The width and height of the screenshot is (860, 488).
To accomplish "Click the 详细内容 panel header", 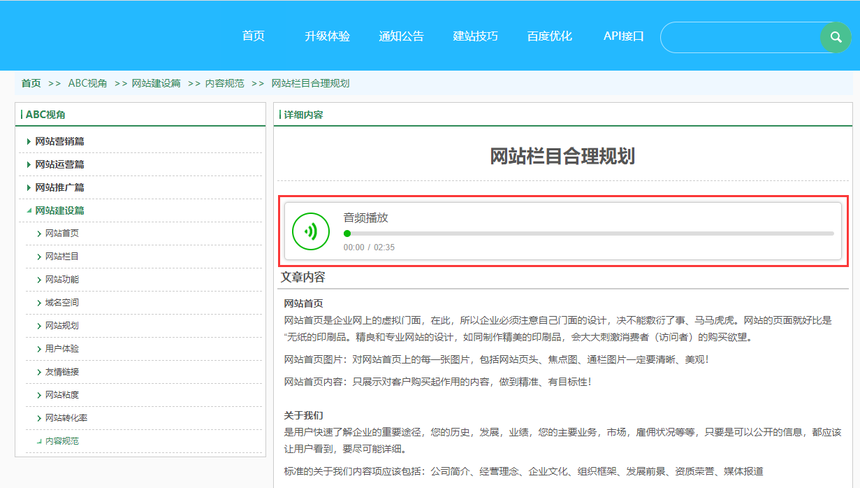I will [303, 115].
